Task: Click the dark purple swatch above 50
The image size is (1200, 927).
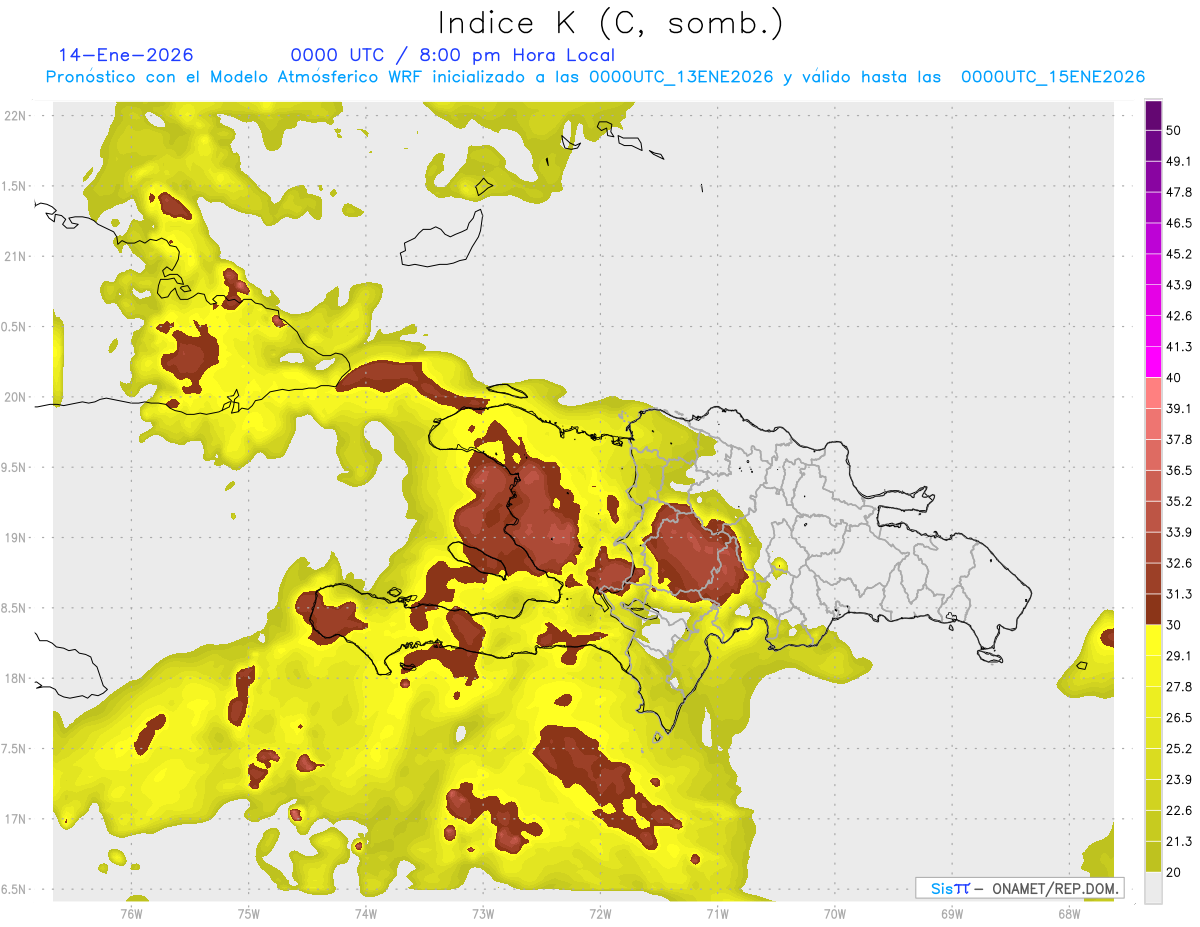Action: (1153, 115)
